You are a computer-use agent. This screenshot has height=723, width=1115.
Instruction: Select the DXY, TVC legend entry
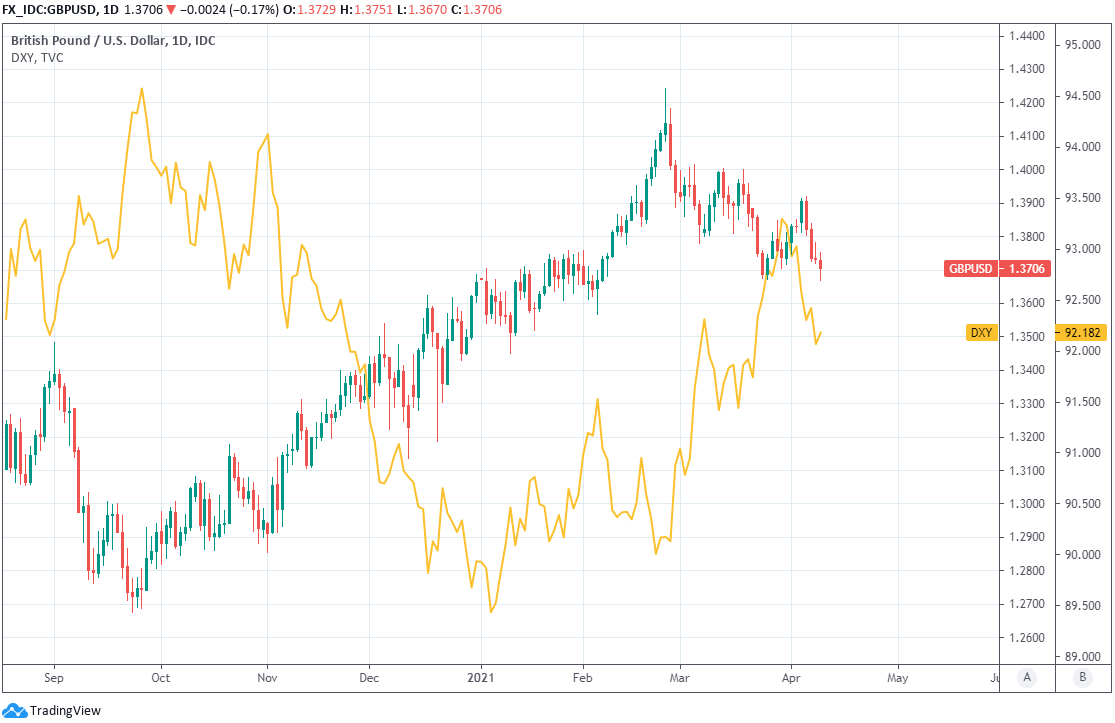(37, 58)
